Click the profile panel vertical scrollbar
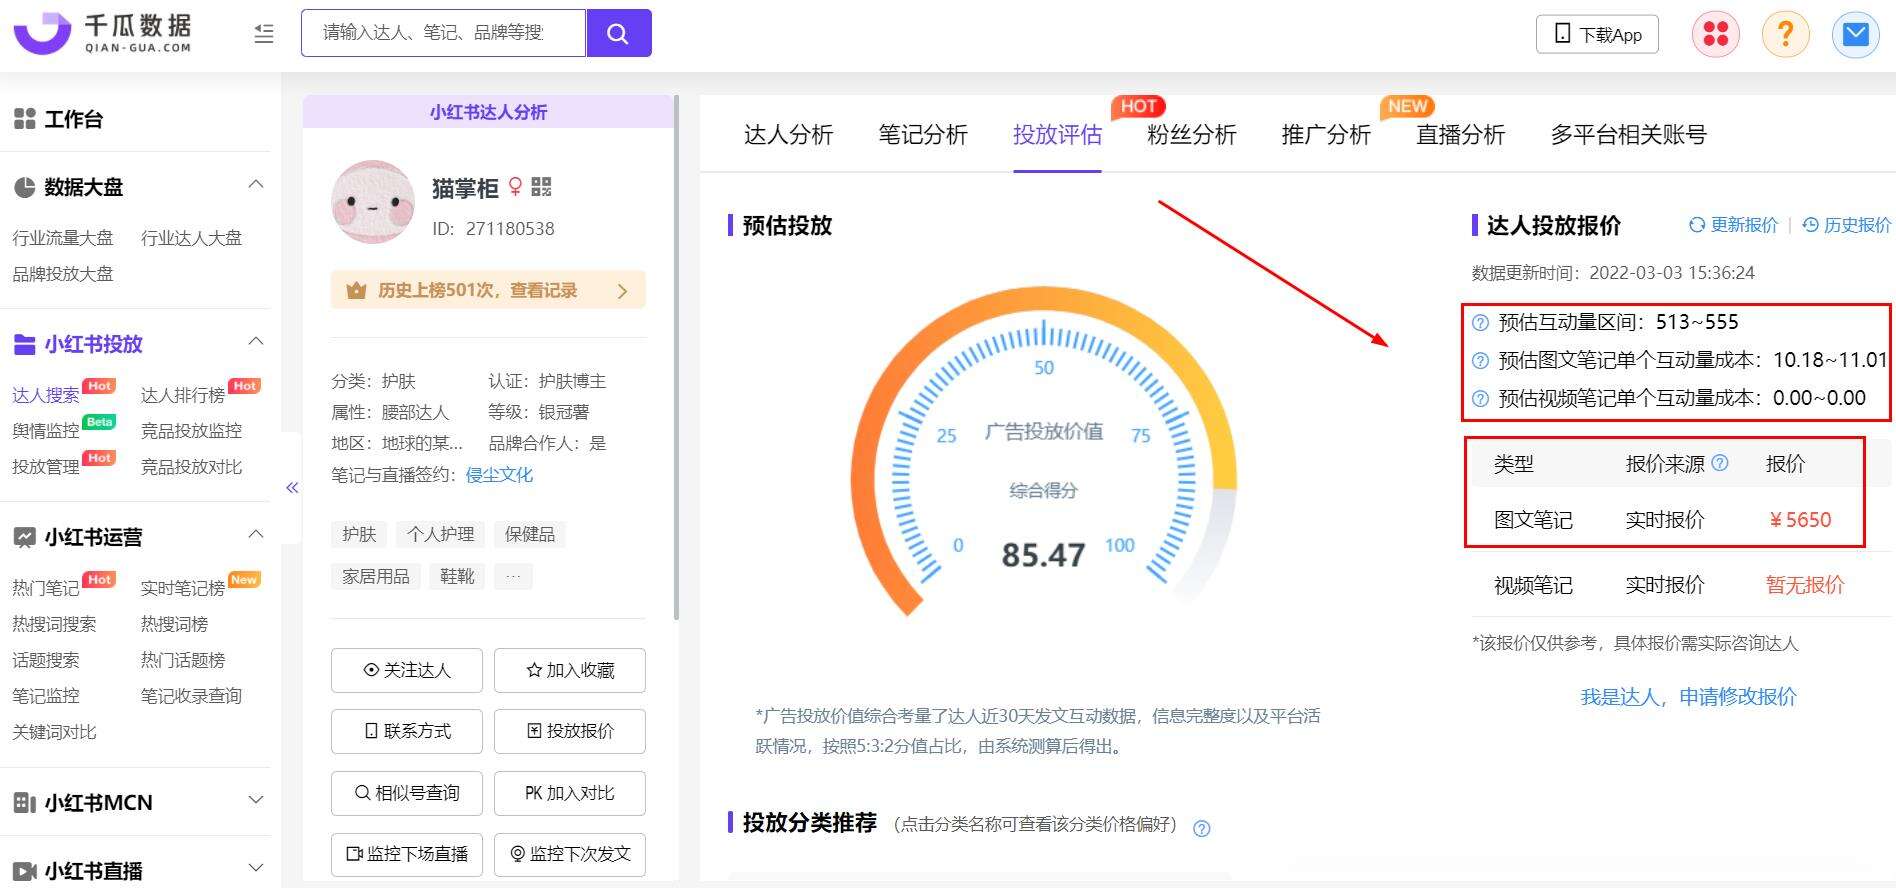Screen dimensions: 1896x888 click(x=677, y=356)
